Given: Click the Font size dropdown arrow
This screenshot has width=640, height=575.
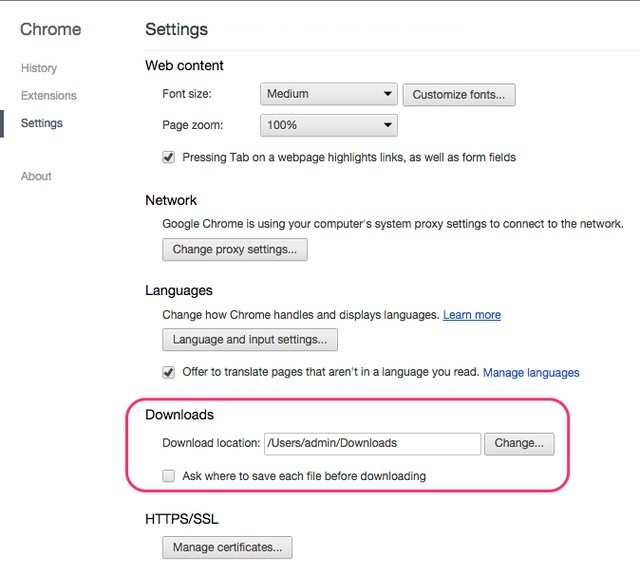Looking at the screenshot, I should (x=388, y=94).
